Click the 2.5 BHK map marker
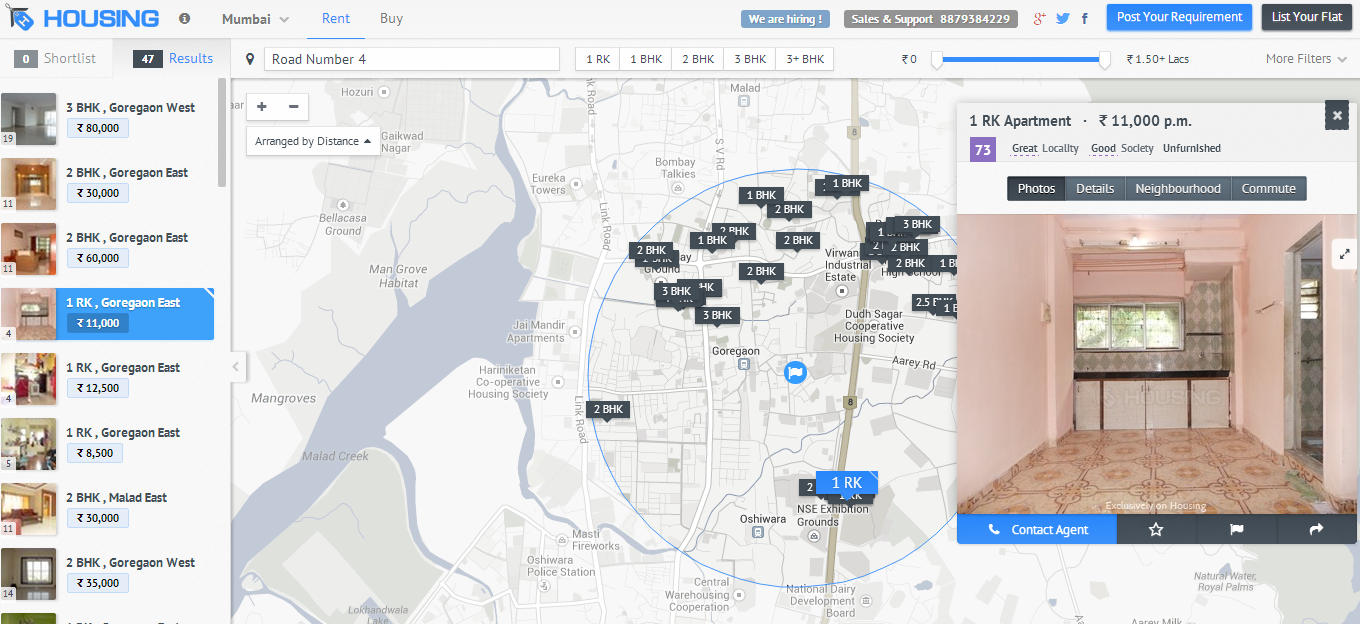Screen dimensions: 1360x624 click(933, 303)
